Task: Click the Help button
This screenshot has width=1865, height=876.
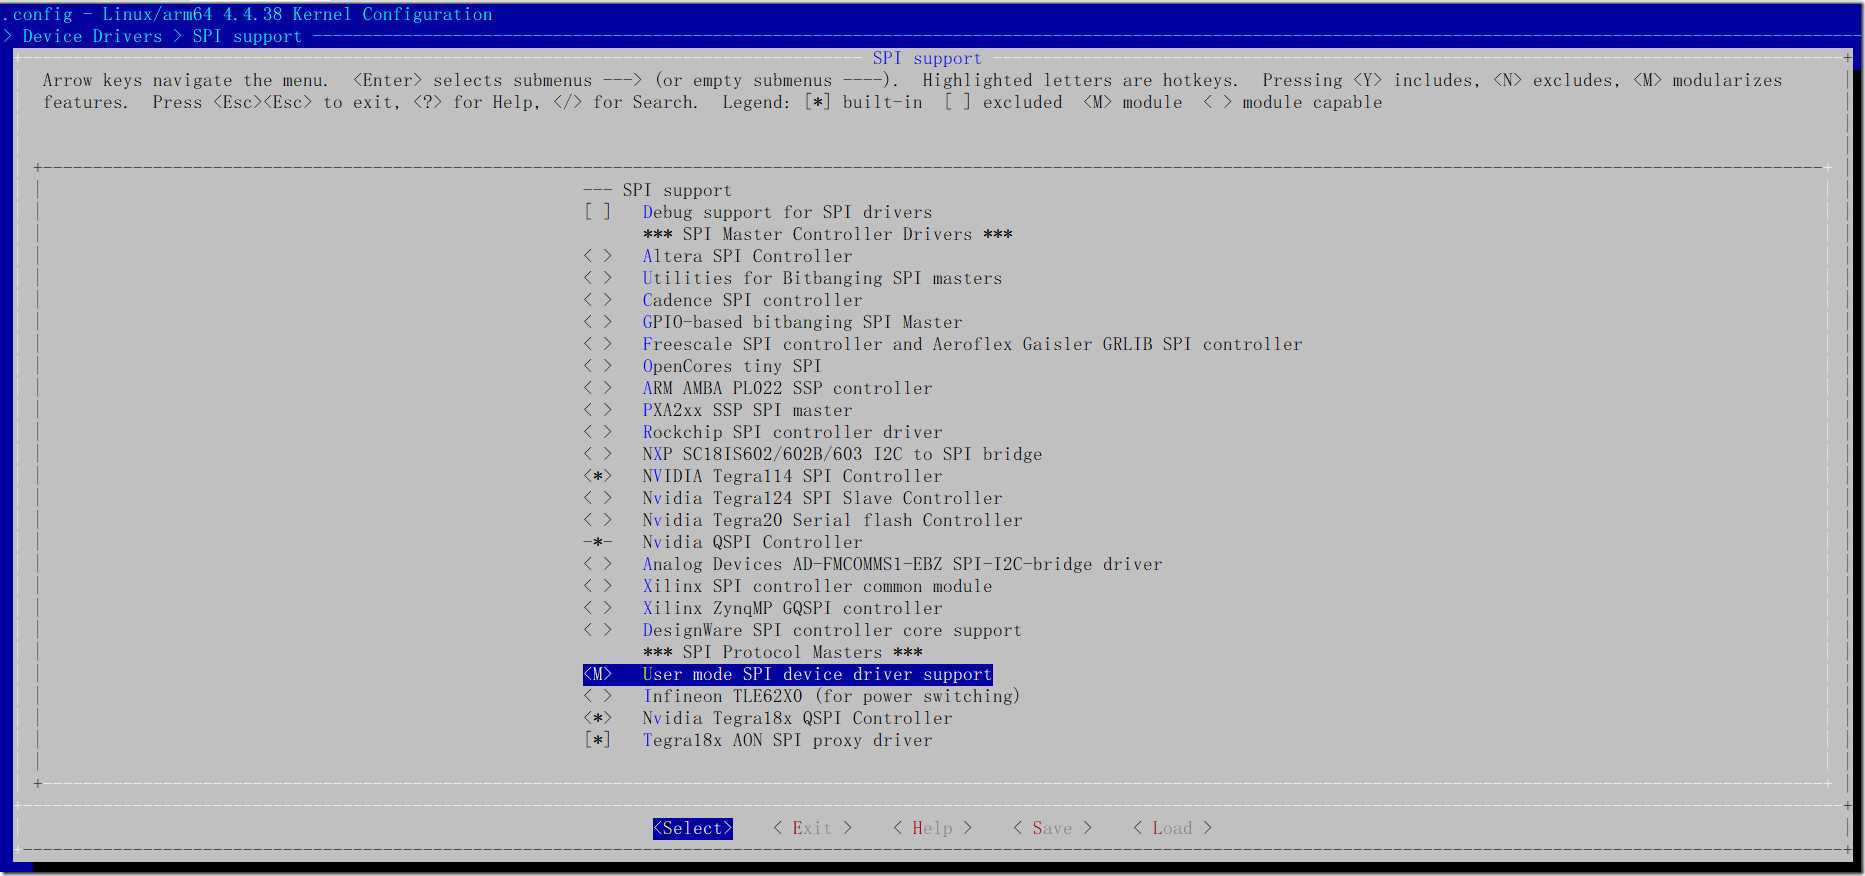Action: click(x=932, y=828)
